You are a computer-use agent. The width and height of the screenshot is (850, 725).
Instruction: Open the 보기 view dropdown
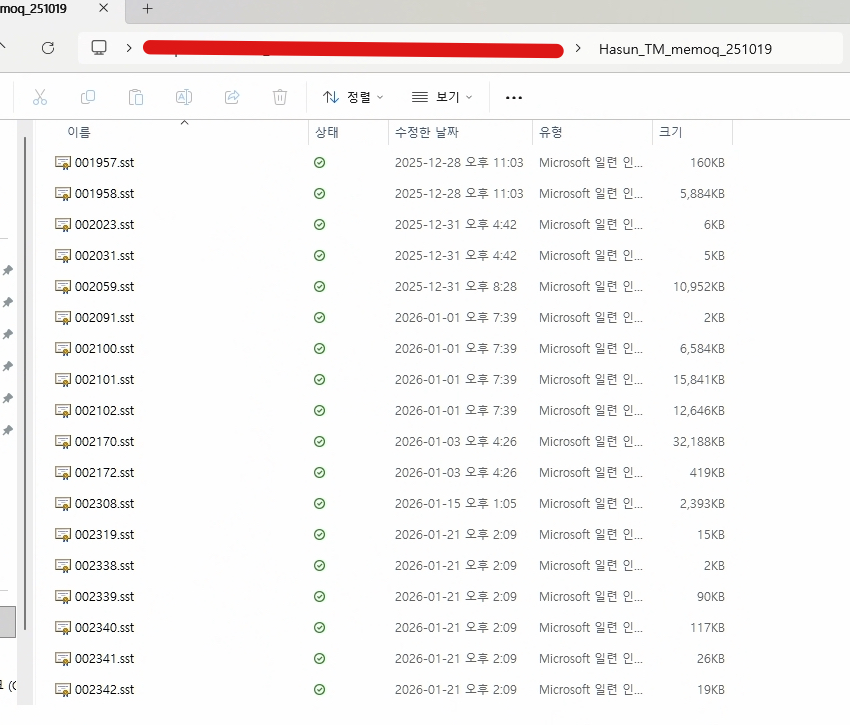pos(442,97)
